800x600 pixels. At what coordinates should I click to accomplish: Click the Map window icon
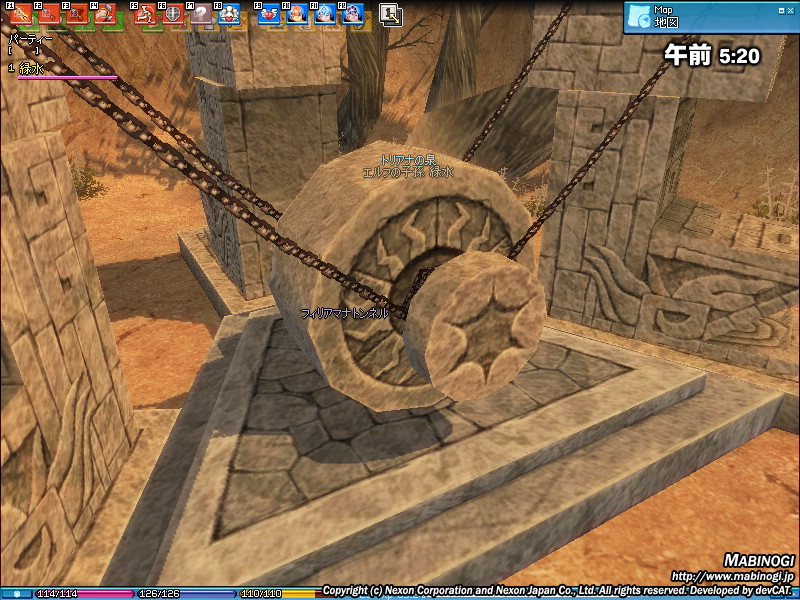(638, 16)
